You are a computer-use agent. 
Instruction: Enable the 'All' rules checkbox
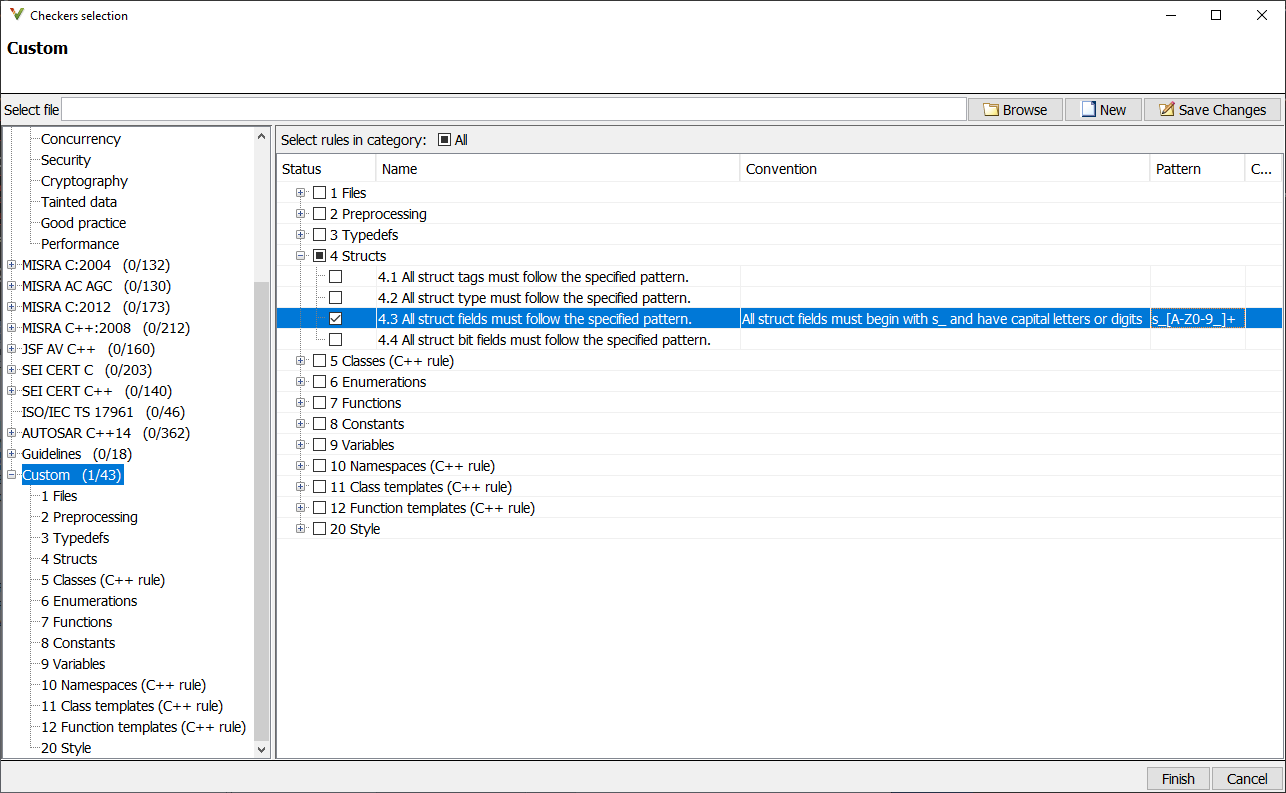pyautogui.click(x=444, y=139)
